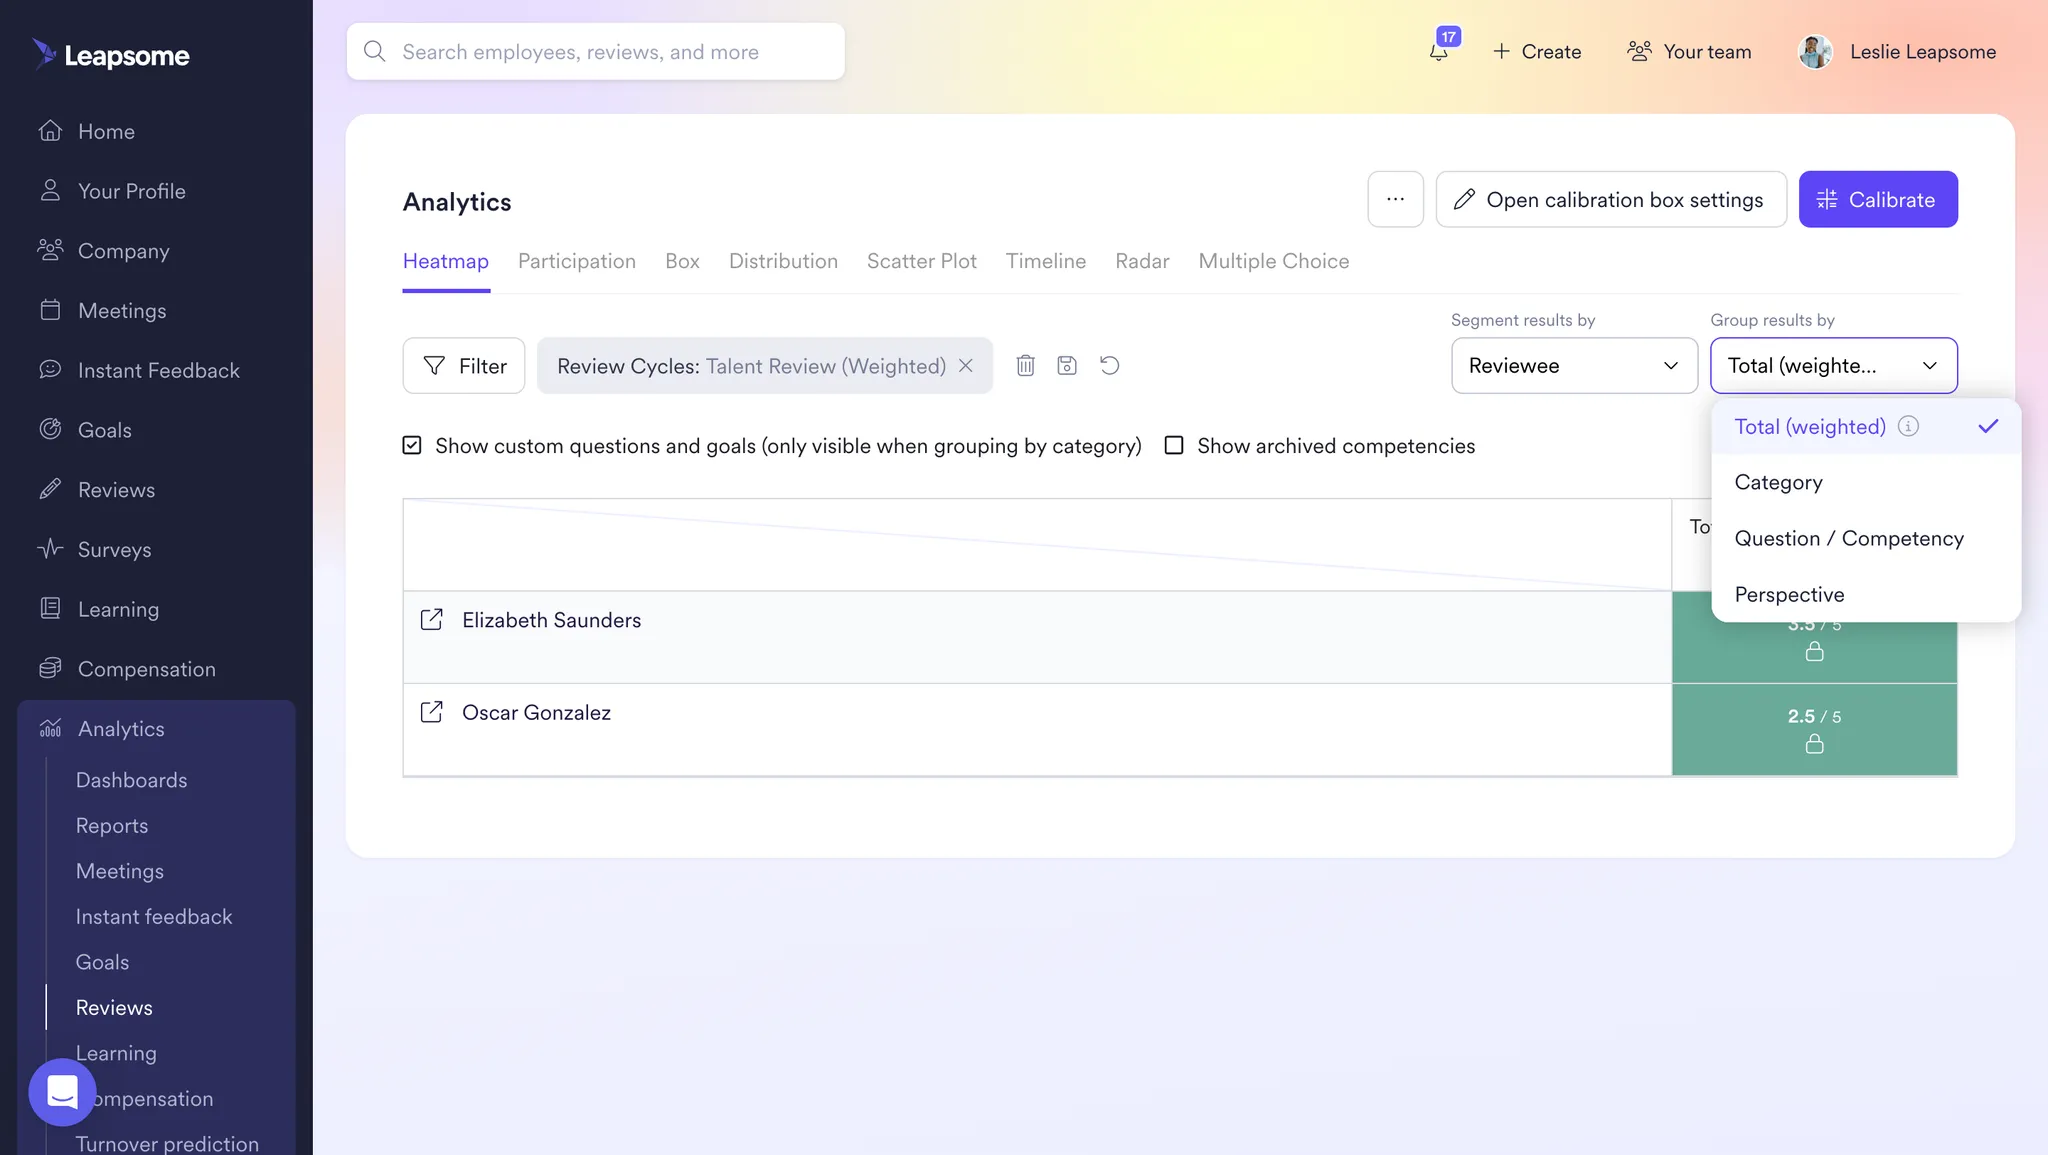Open Elizabeth Saunders via external link icon
This screenshot has height=1155, width=2048.
coord(431,620)
